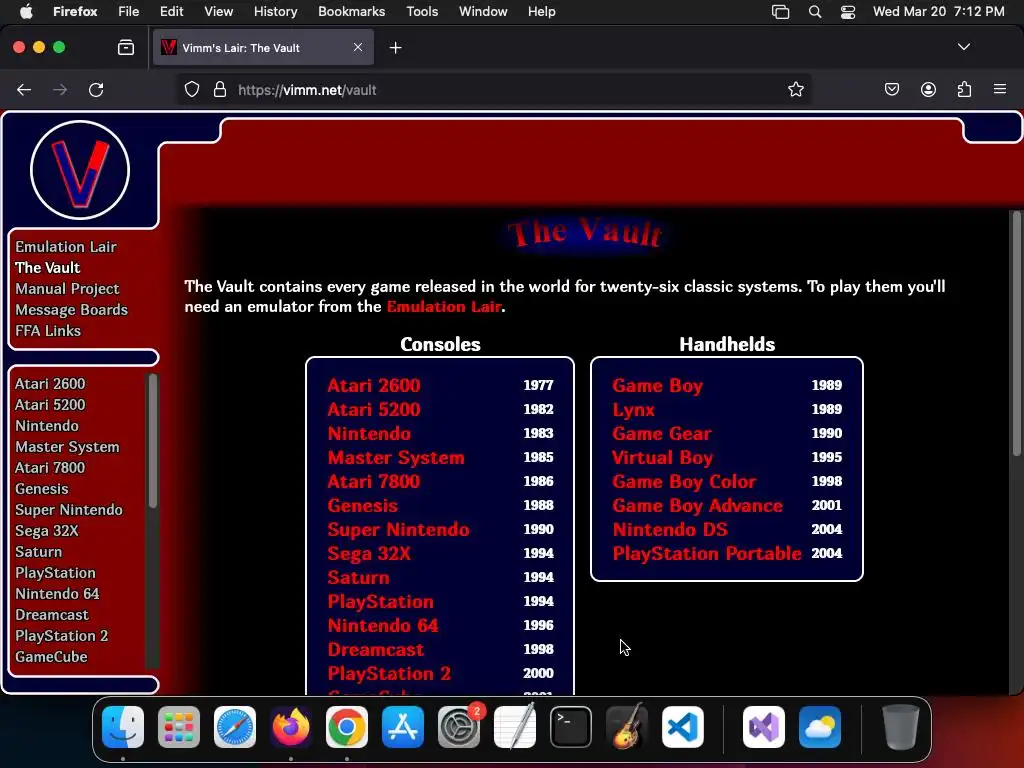Open Finder from the dock
The image size is (1024, 768).
(x=123, y=727)
